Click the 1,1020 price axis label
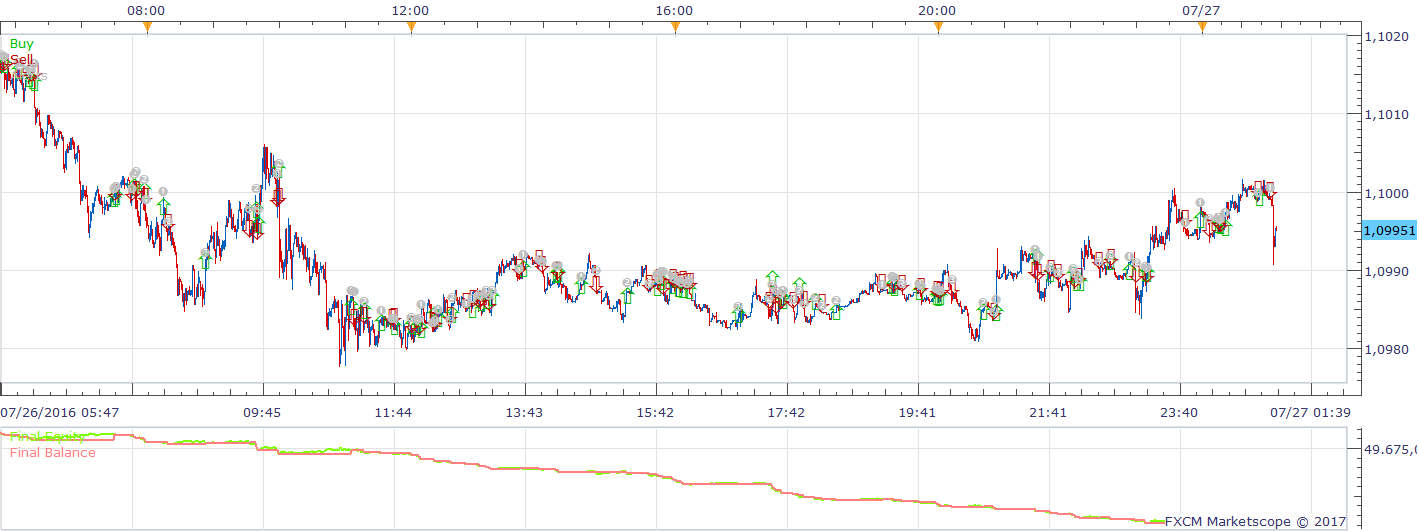 click(1386, 37)
